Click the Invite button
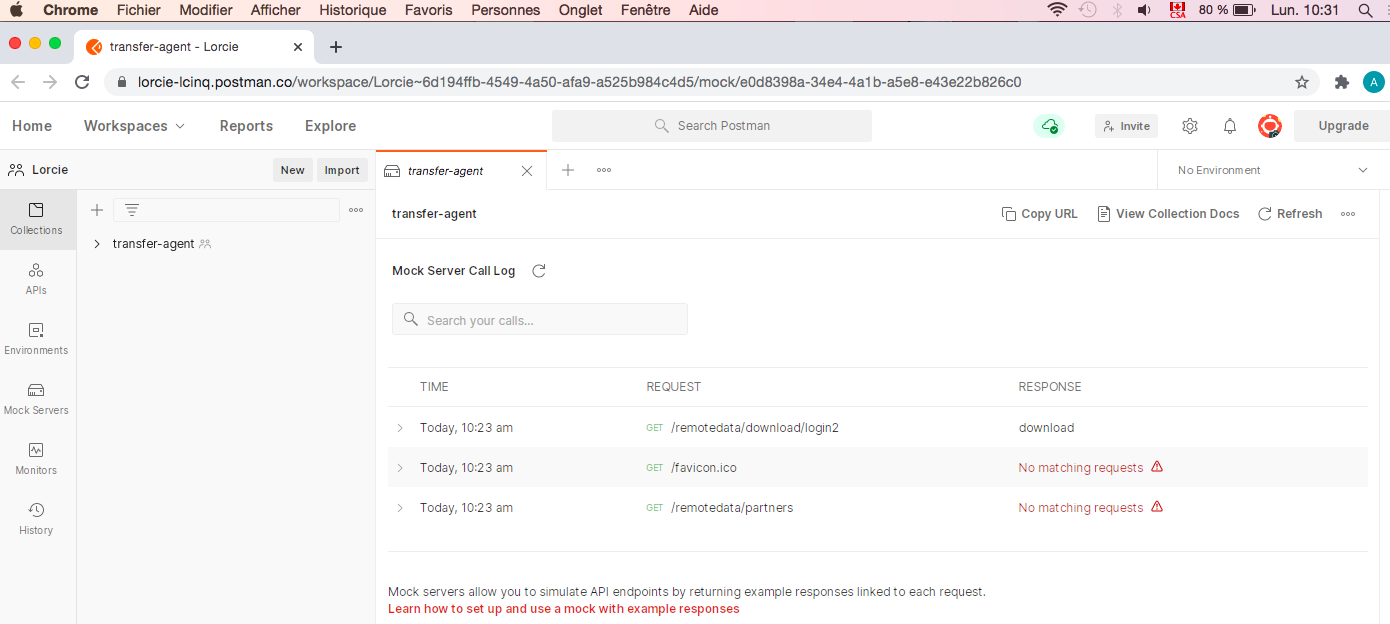Screen dimensions: 1390x624 pos(1127,126)
